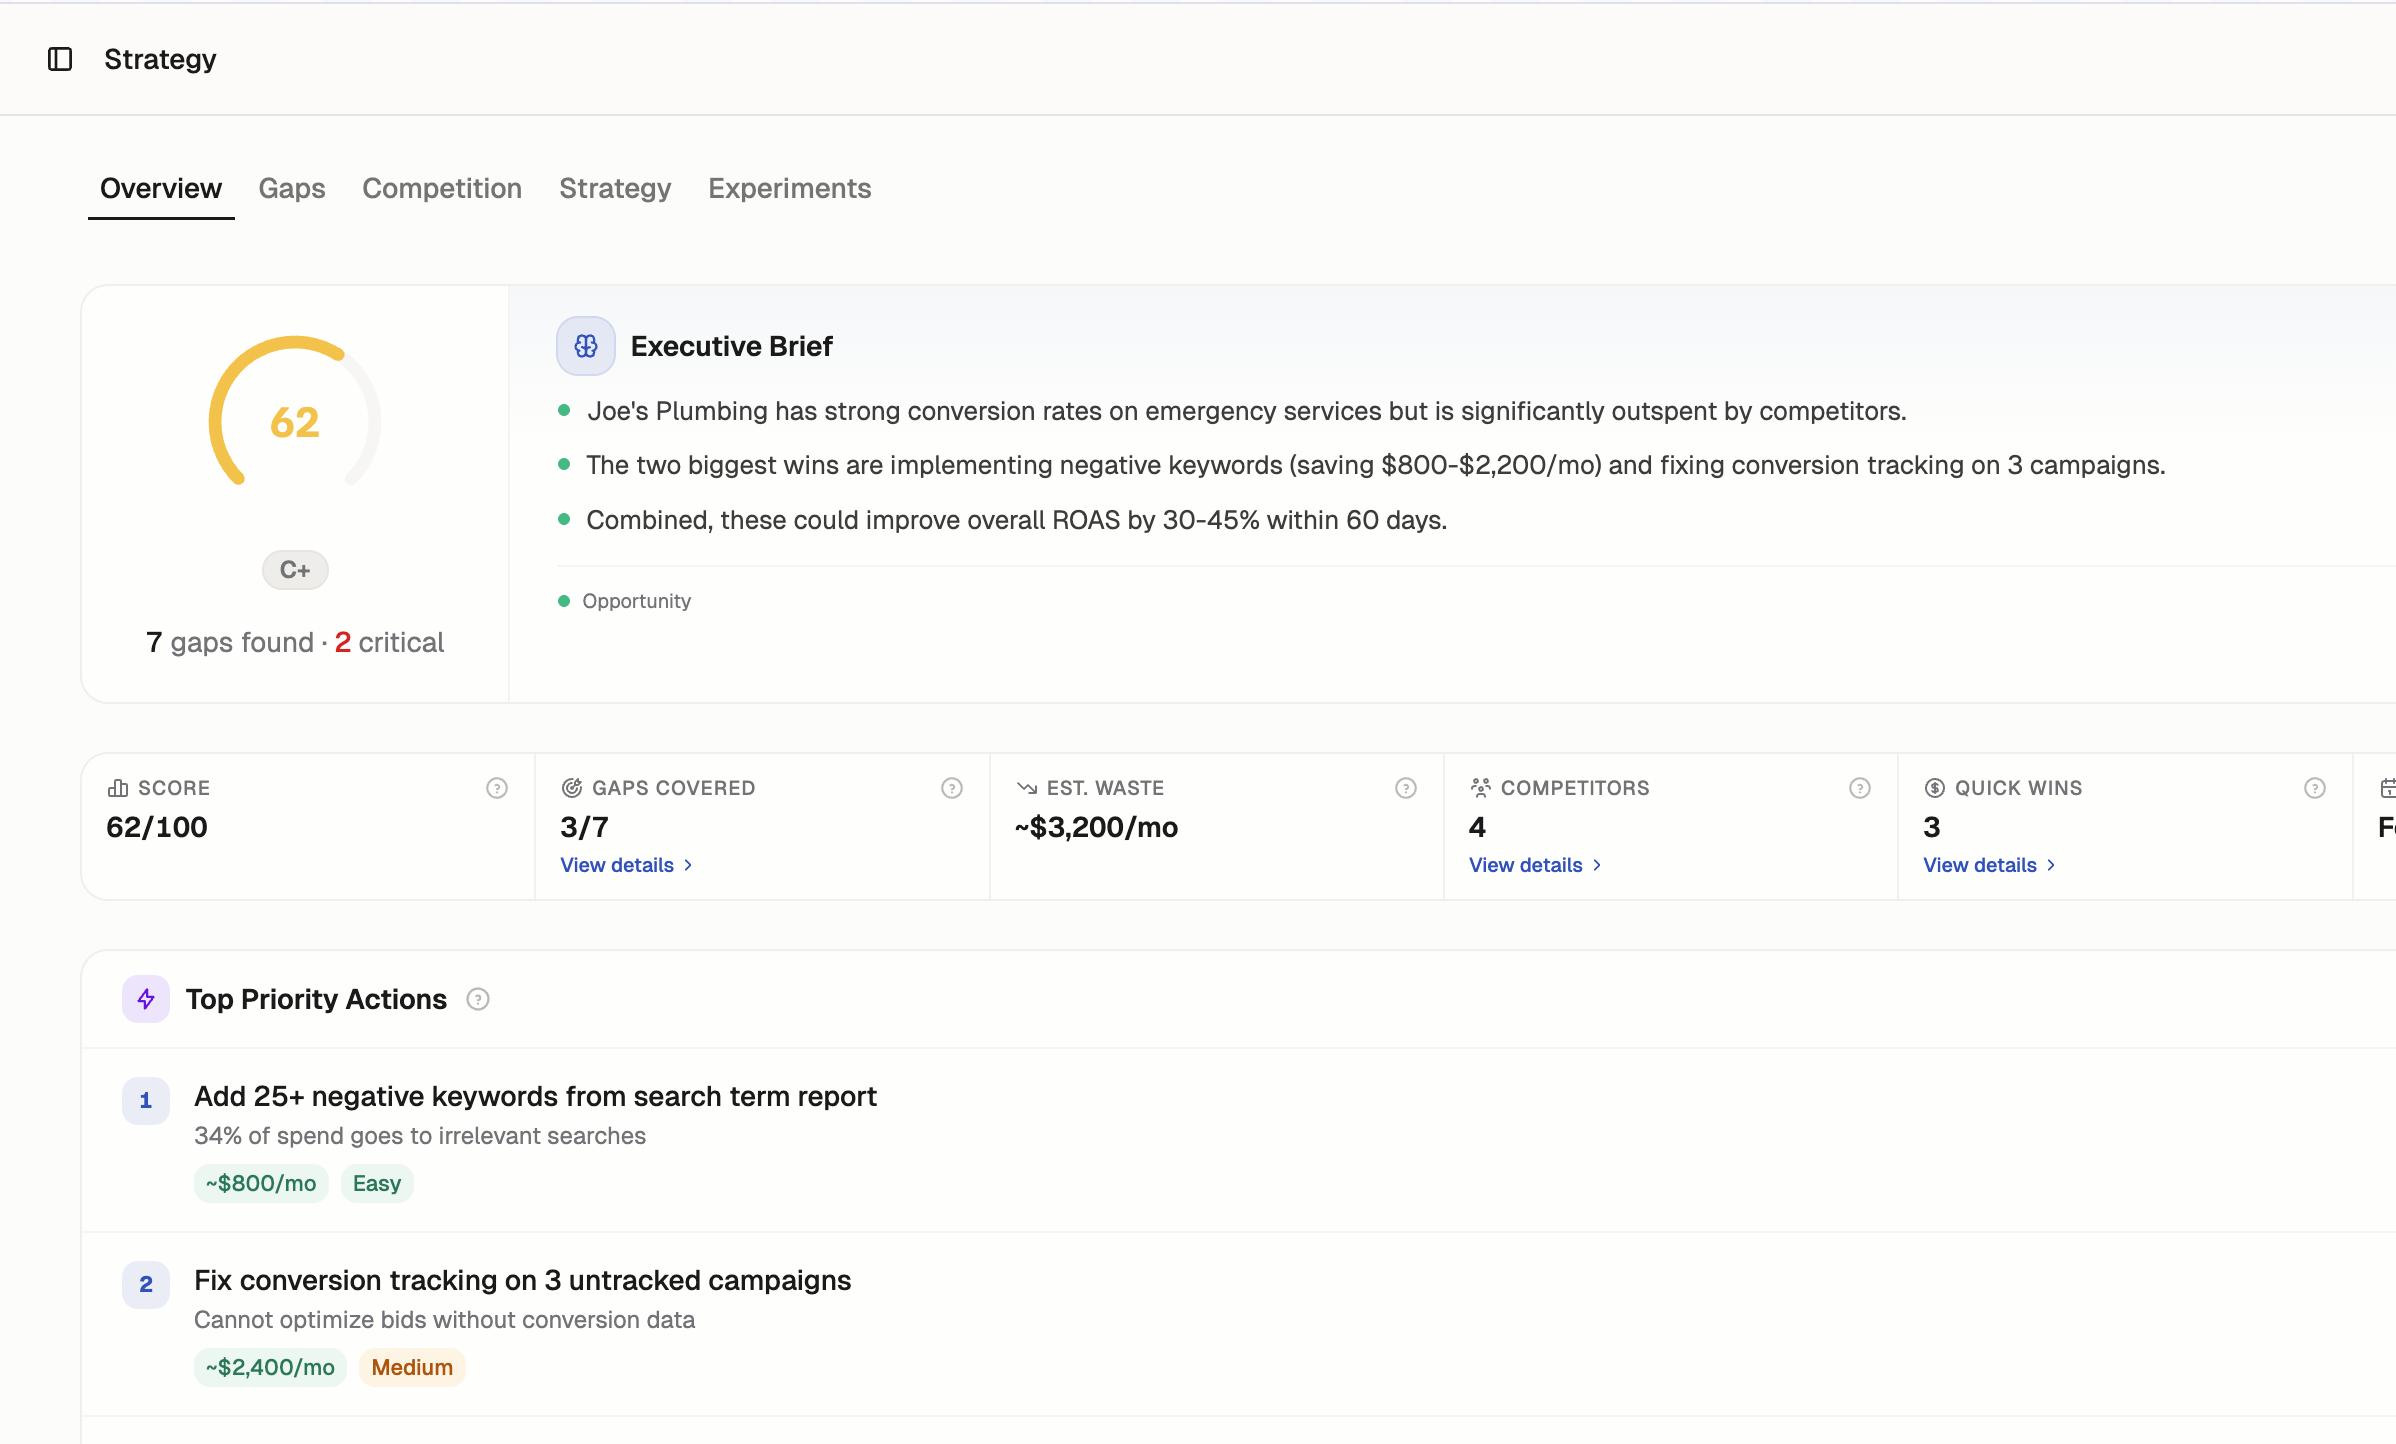Screen dimensions: 2396x1444
Task: Click the downward trend icon on EST. WASTE card
Action: coord(1025,787)
